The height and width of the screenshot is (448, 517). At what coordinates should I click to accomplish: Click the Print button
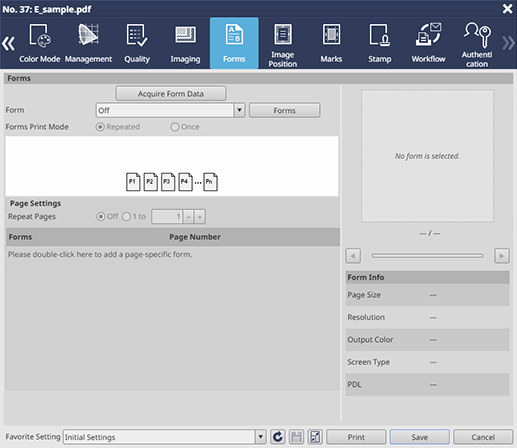coord(356,437)
